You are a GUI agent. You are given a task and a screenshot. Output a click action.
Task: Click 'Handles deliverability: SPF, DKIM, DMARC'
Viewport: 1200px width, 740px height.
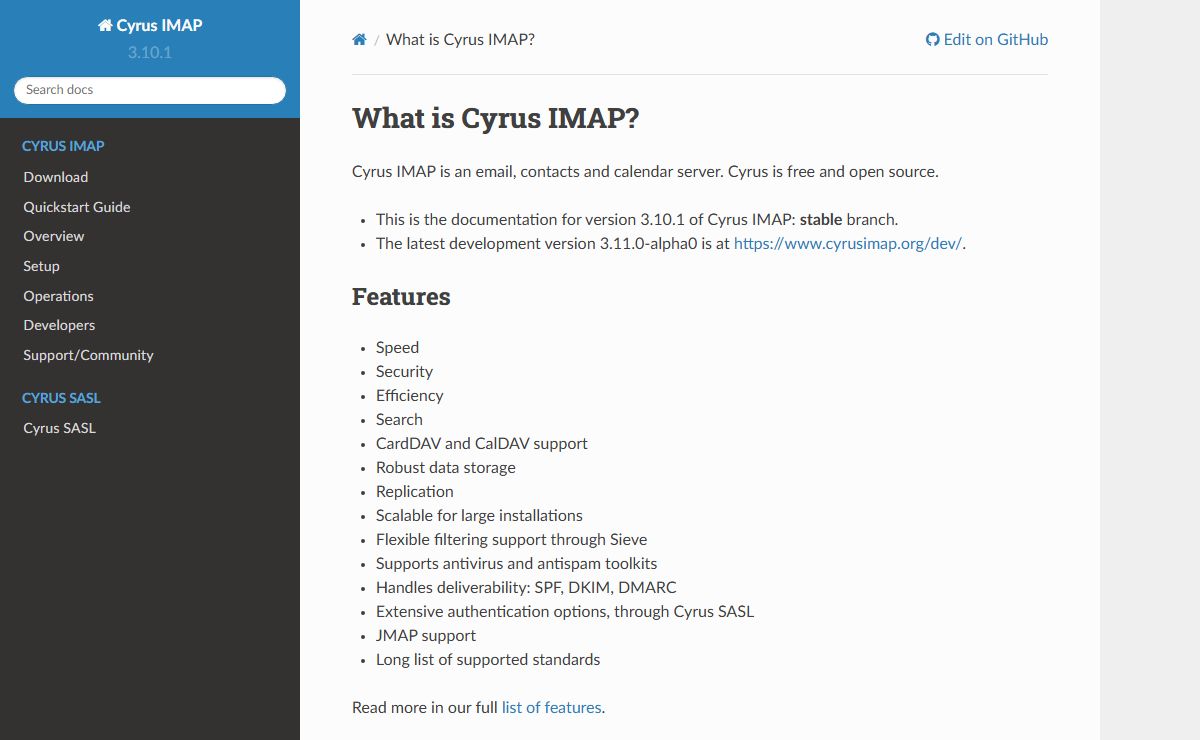pyautogui.click(x=526, y=587)
